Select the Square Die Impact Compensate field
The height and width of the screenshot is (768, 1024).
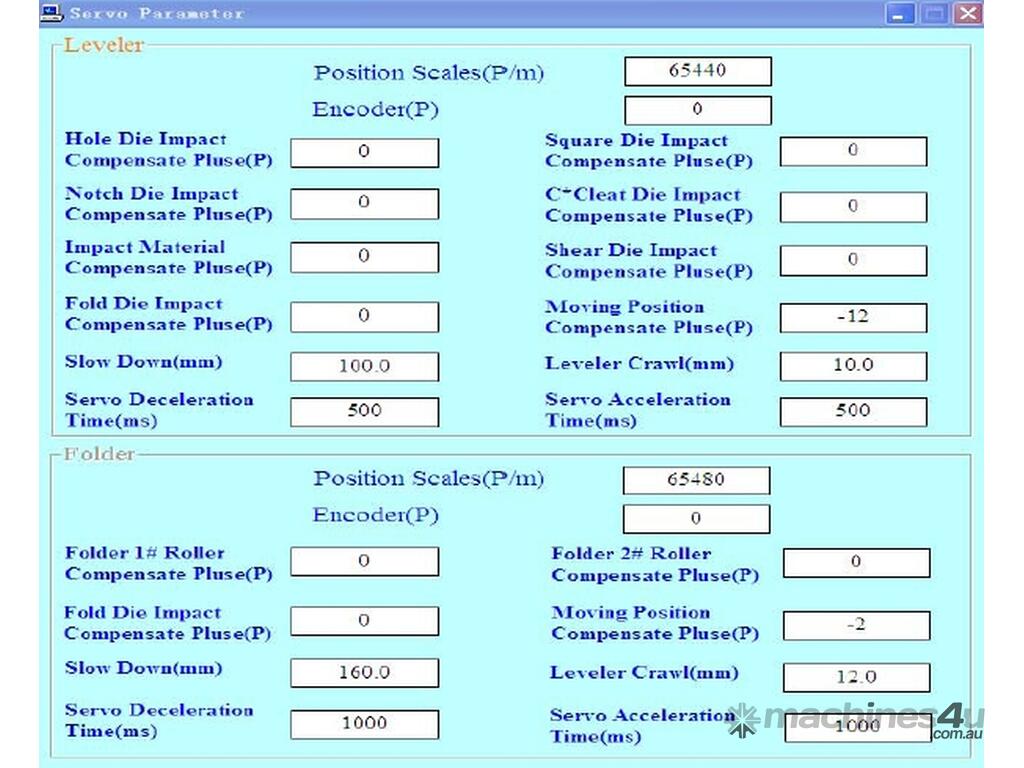click(x=853, y=151)
